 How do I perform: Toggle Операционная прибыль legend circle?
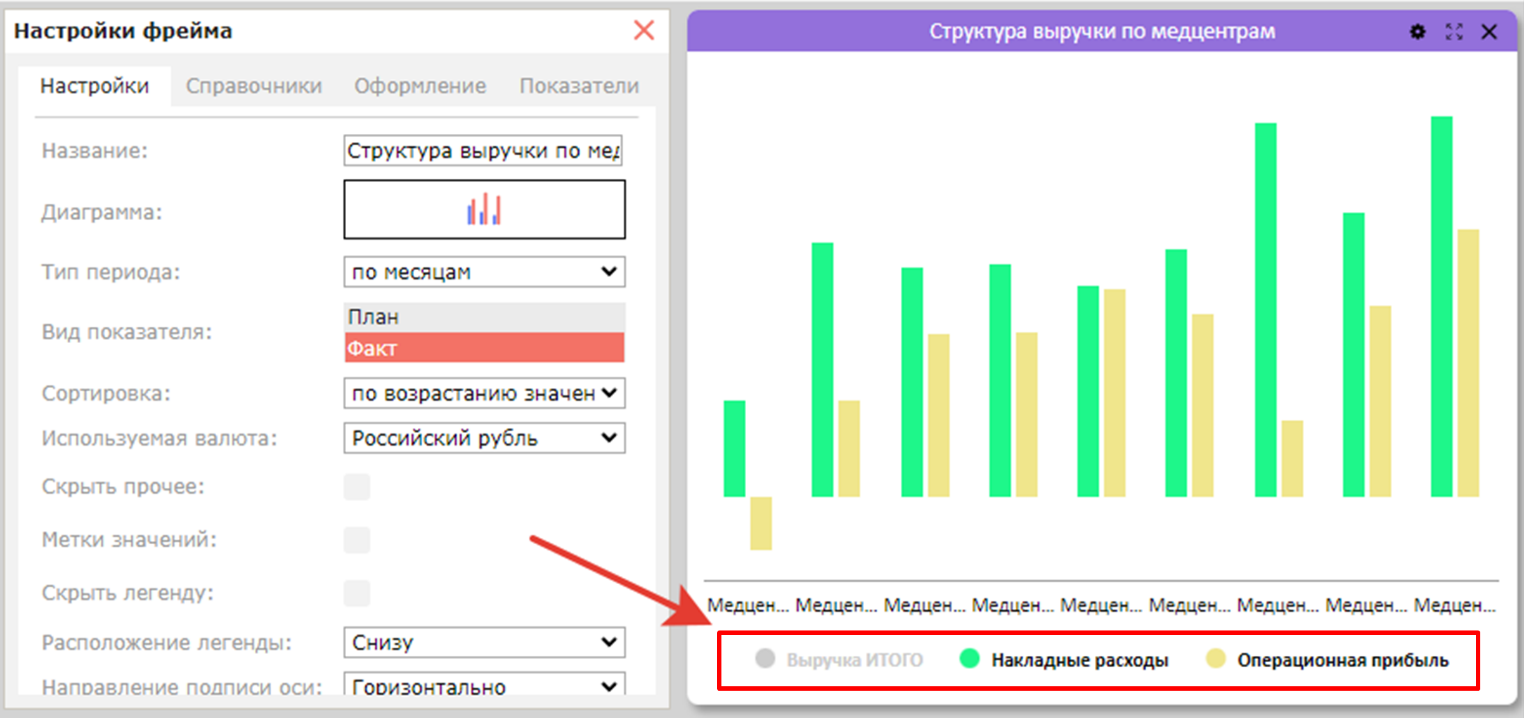click(1215, 660)
